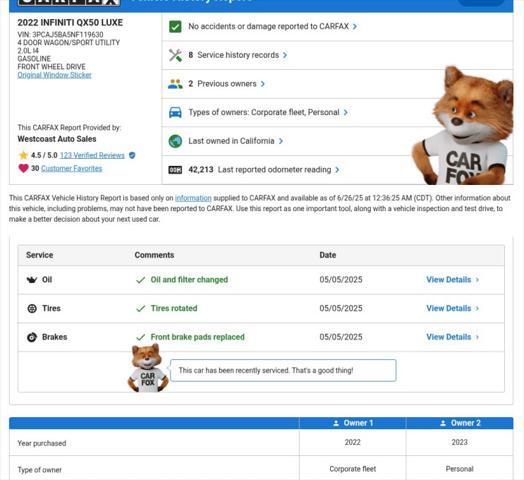Click the checkmark beside Oil and filter changed
This screenshot has width=524, height=480.
pos(141,280)
